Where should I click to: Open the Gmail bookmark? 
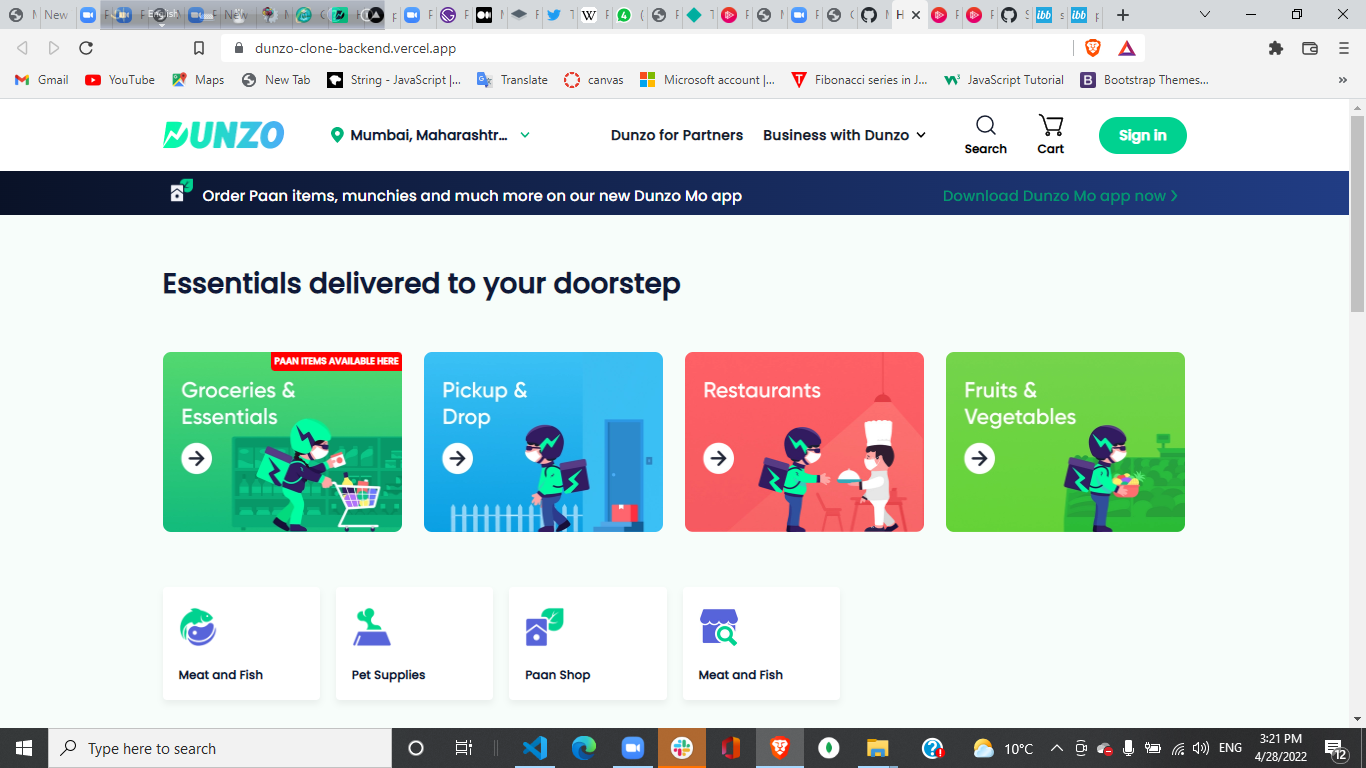coord(42,80)
